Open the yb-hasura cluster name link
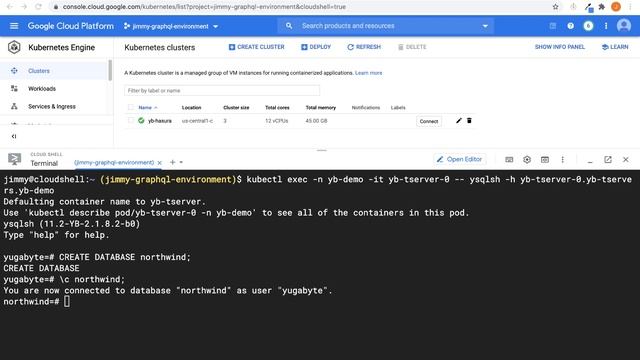Viewport: 640px width, 360px height. [160, 121]
